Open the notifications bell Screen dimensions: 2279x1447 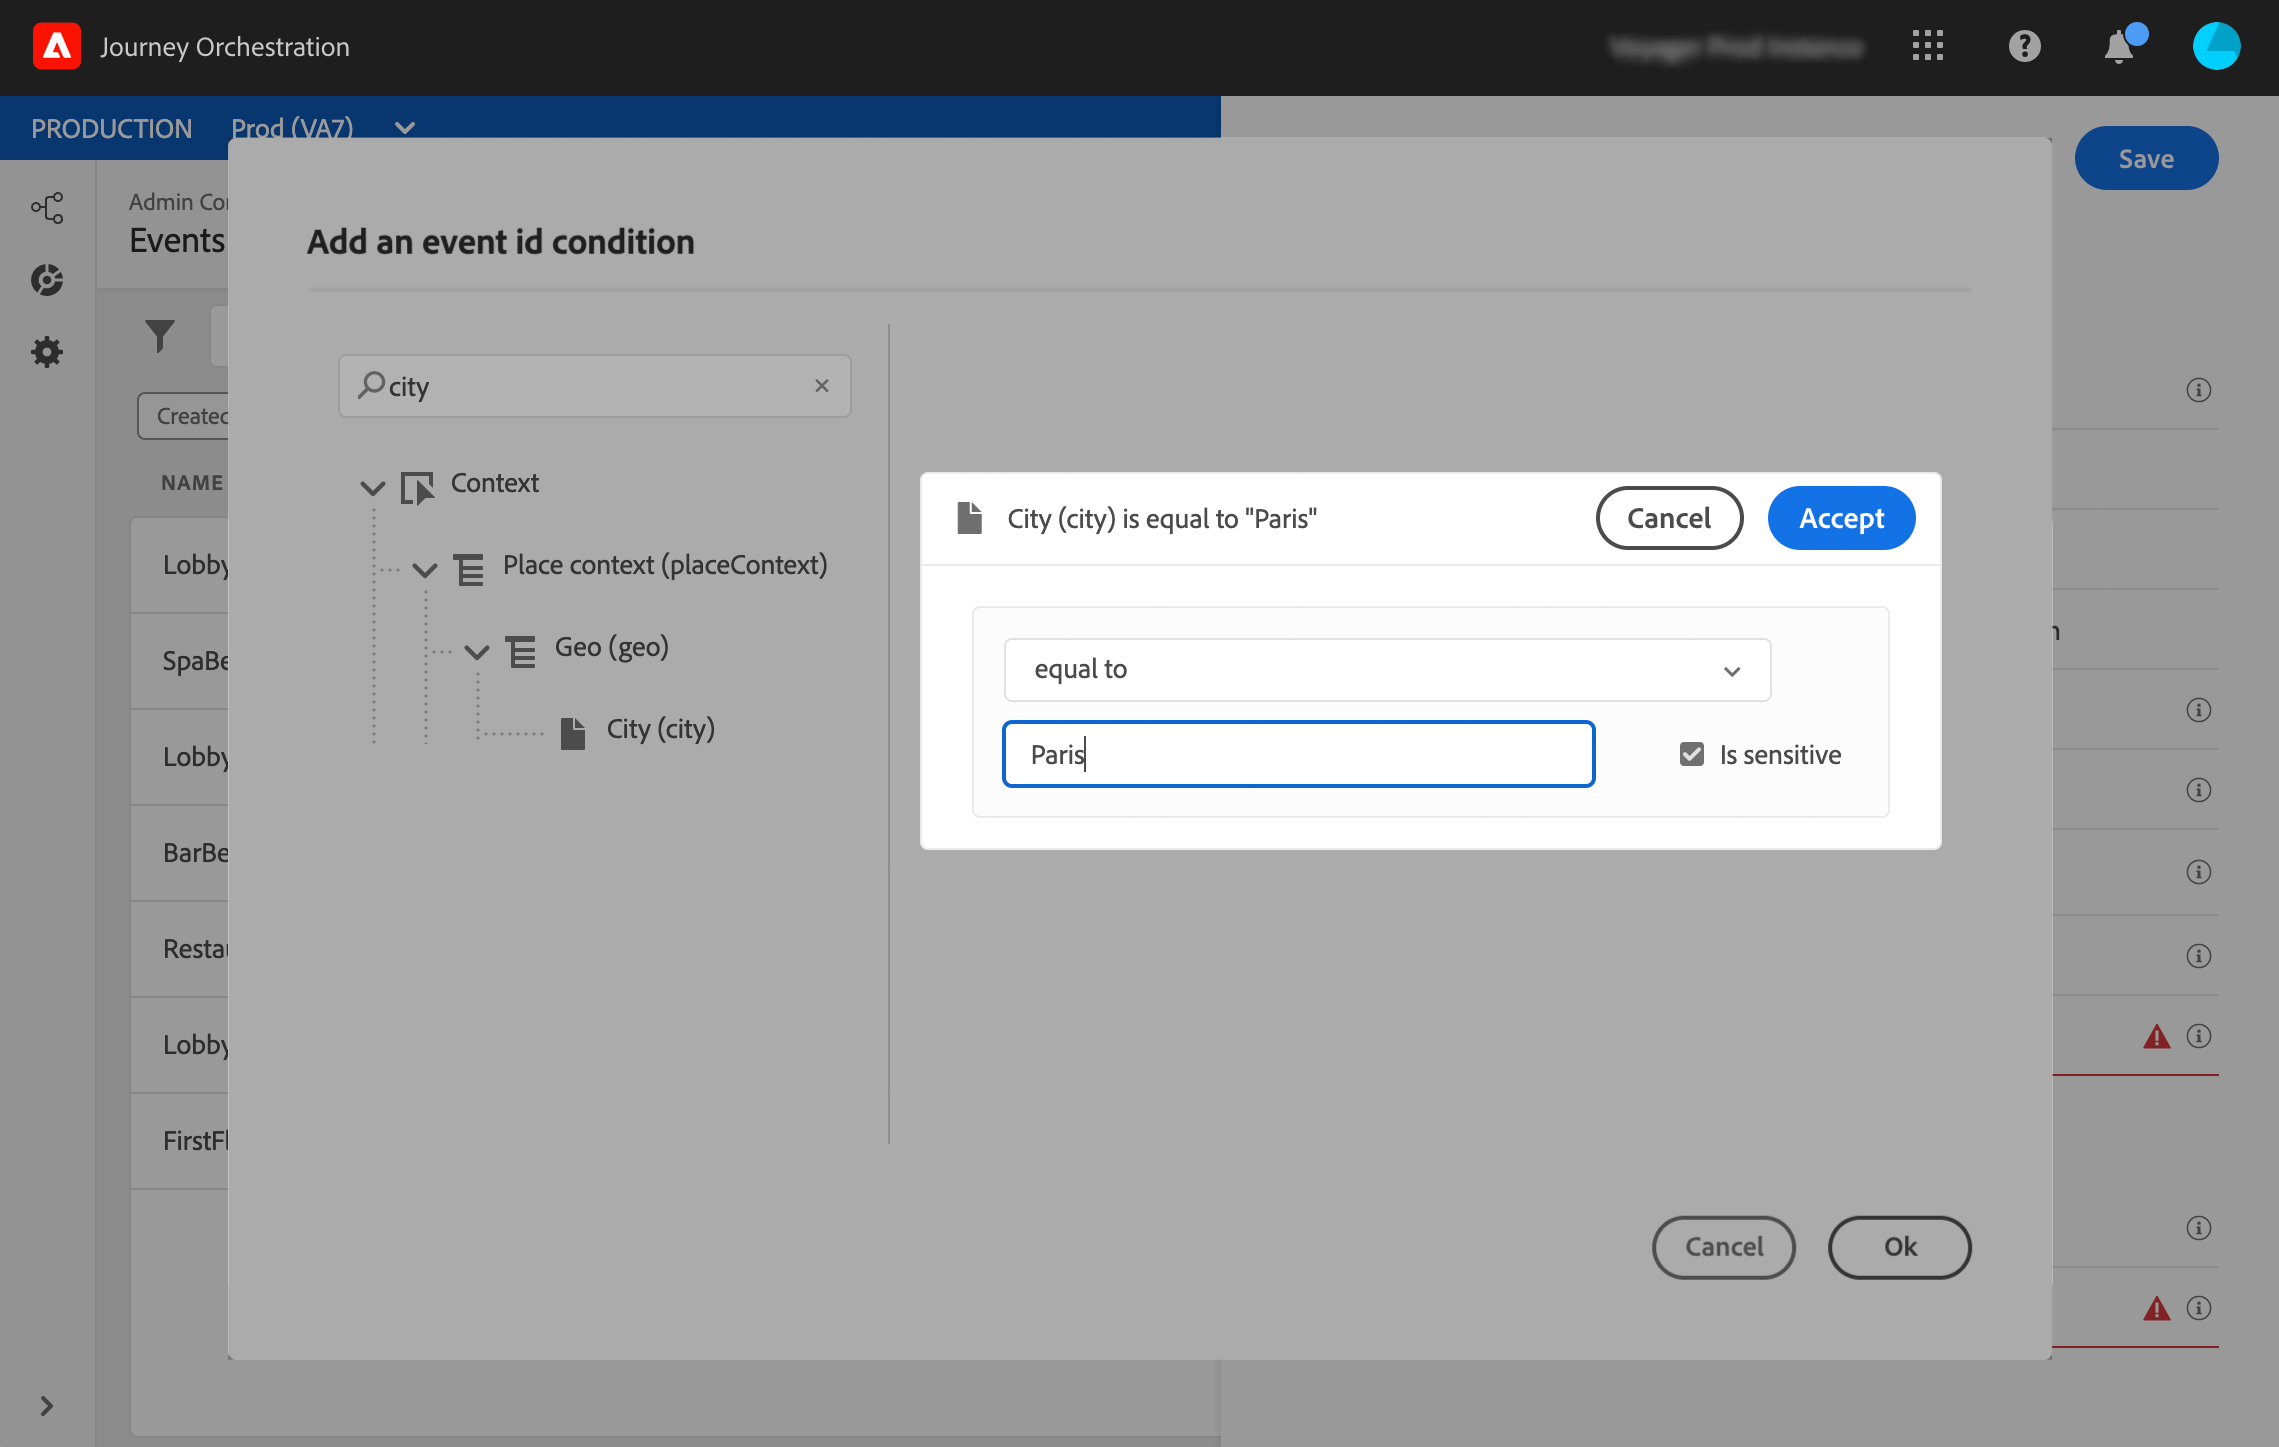(2119, 47)
